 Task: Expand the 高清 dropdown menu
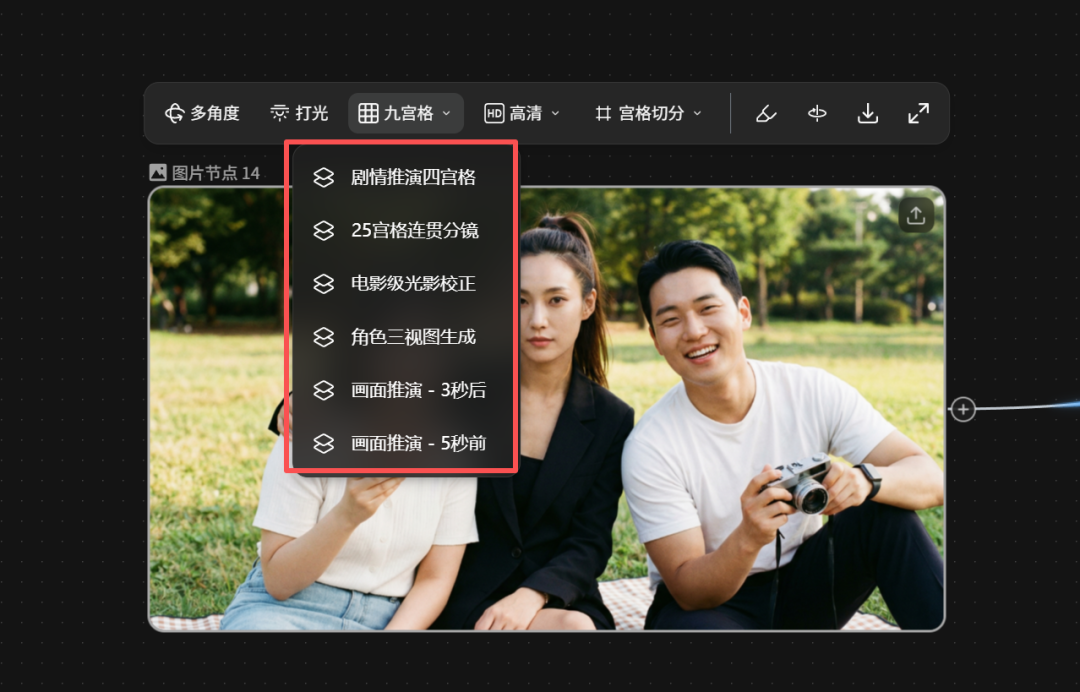556,113
